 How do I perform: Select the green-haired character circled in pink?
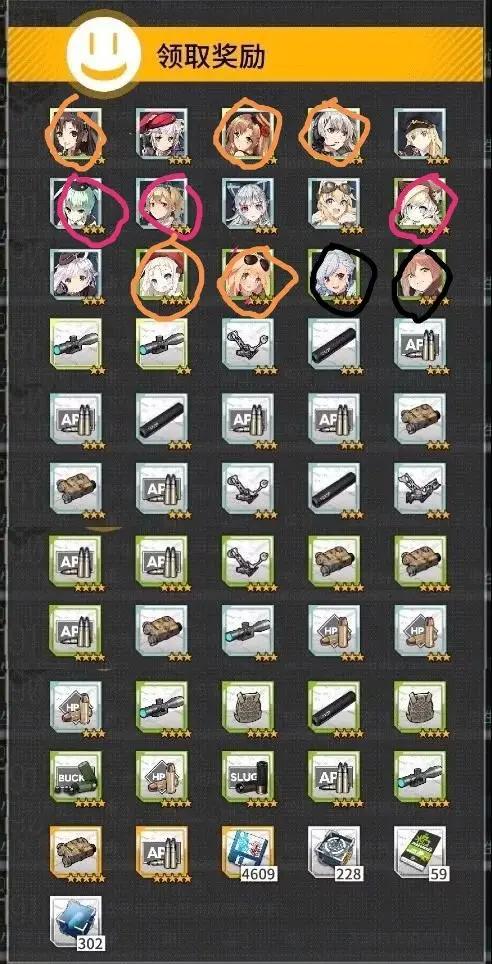(76, 205)
